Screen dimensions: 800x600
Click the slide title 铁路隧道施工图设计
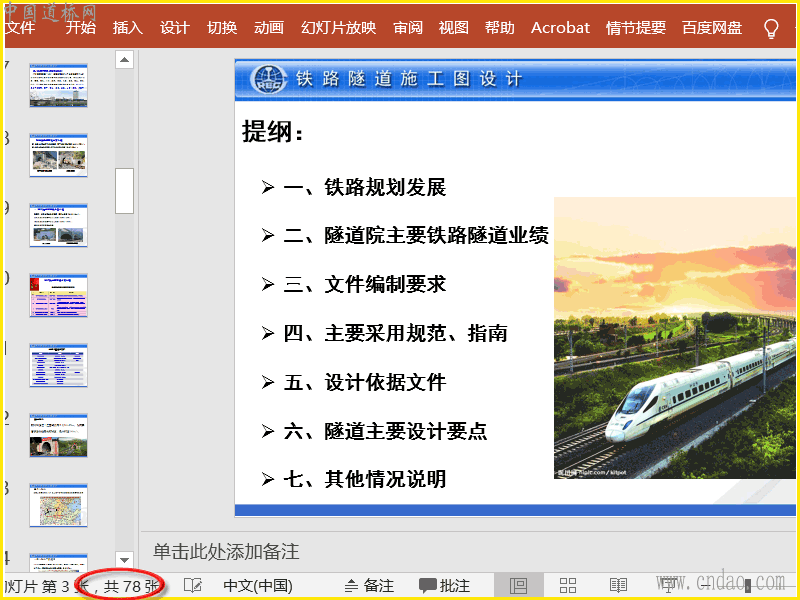coord(409,79)
